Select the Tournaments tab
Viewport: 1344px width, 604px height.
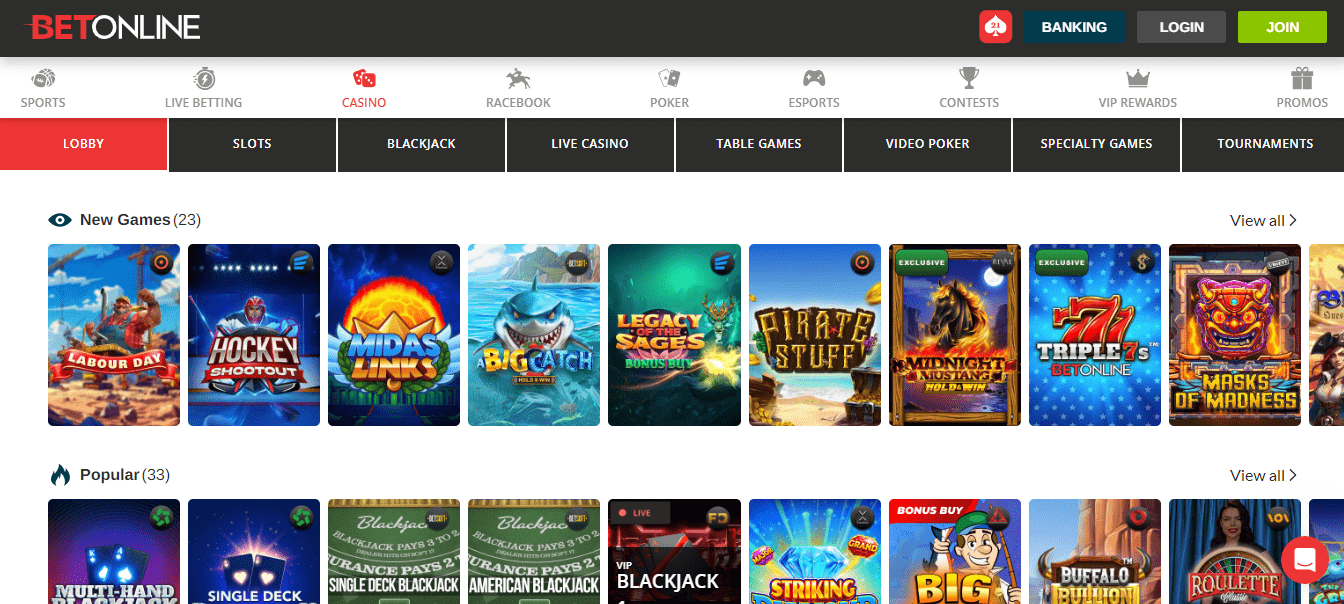(1264, 144)
